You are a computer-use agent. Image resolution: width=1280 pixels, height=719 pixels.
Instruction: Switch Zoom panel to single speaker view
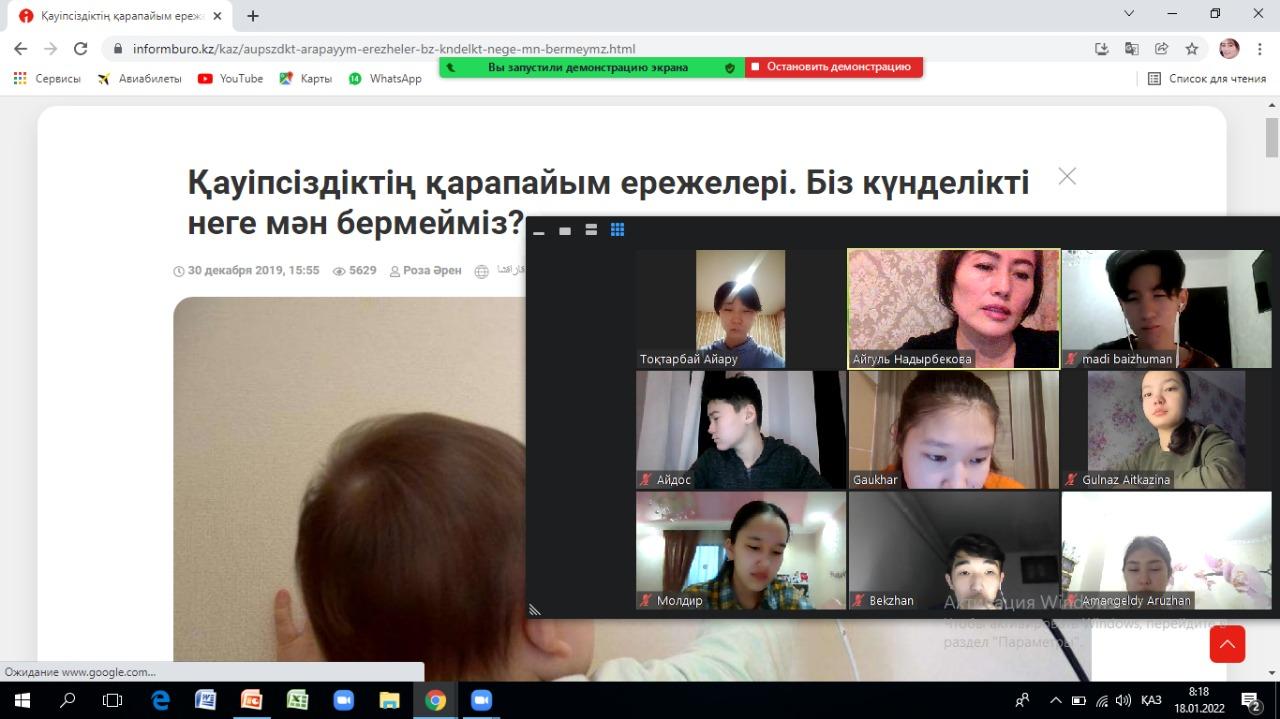point(565,231)
